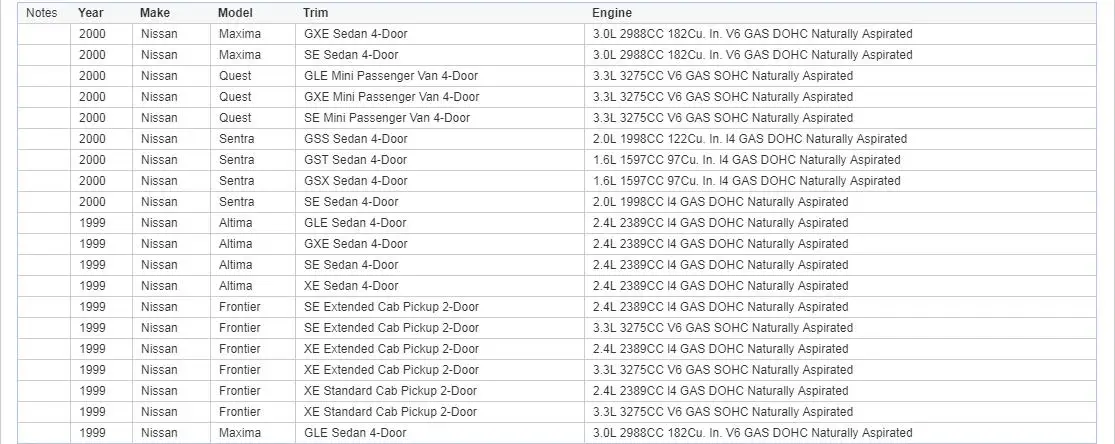
Task: Select the Maxima GXE Sedan 4-Door row
Action: point(355,34)
